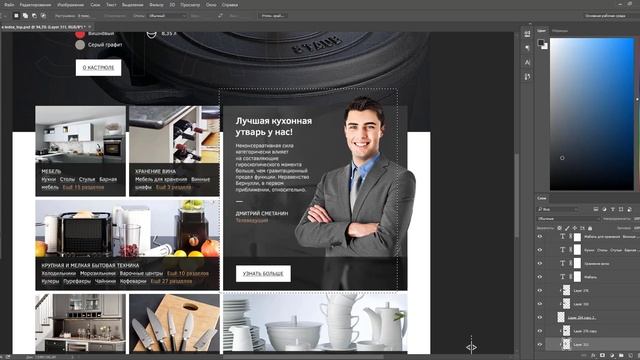
Task: Hide the 'Кухни Столы Стулья' text layer
Action: (x=540, y=250)
